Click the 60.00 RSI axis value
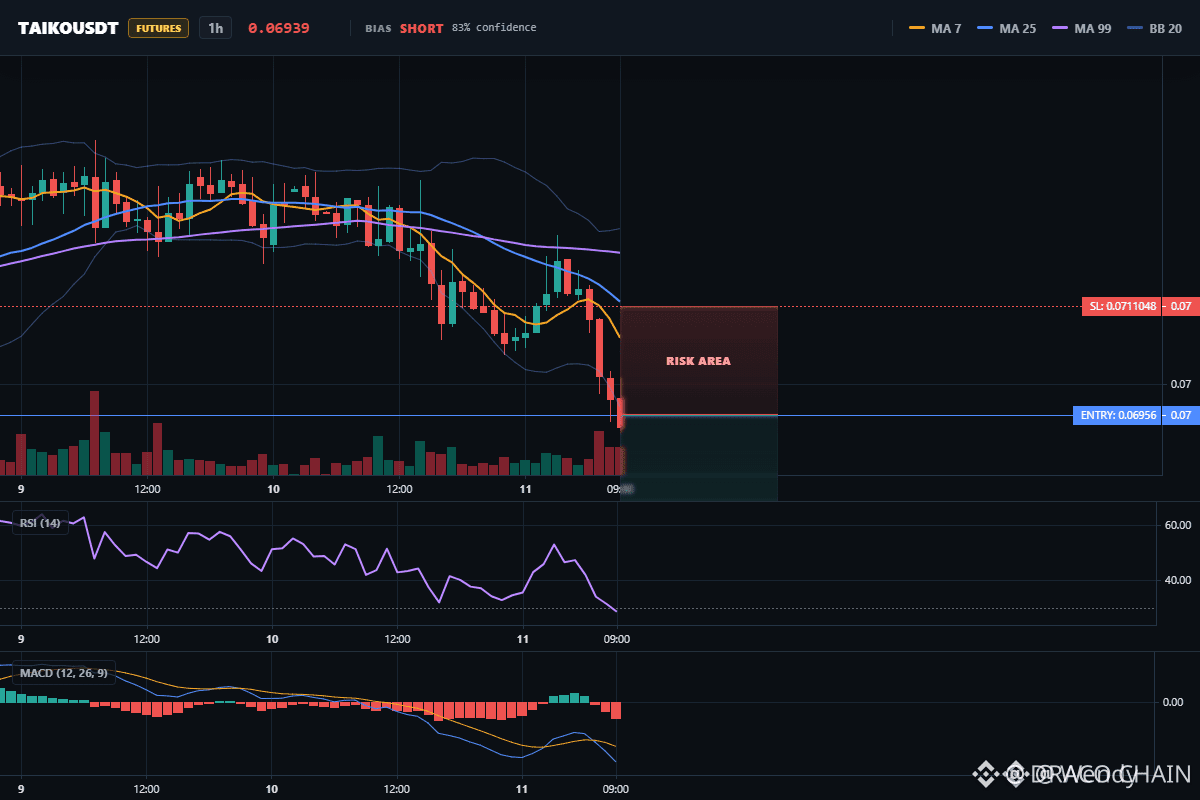 [x=1178, y=524]
